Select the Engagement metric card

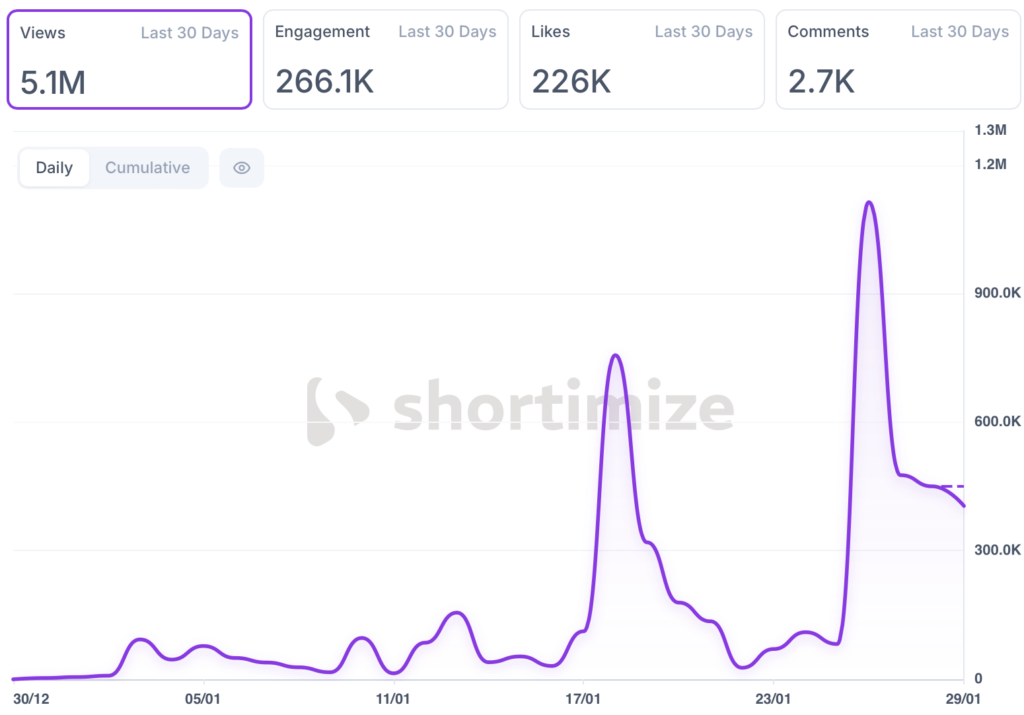pyautogui.click(x=385, y=60)
